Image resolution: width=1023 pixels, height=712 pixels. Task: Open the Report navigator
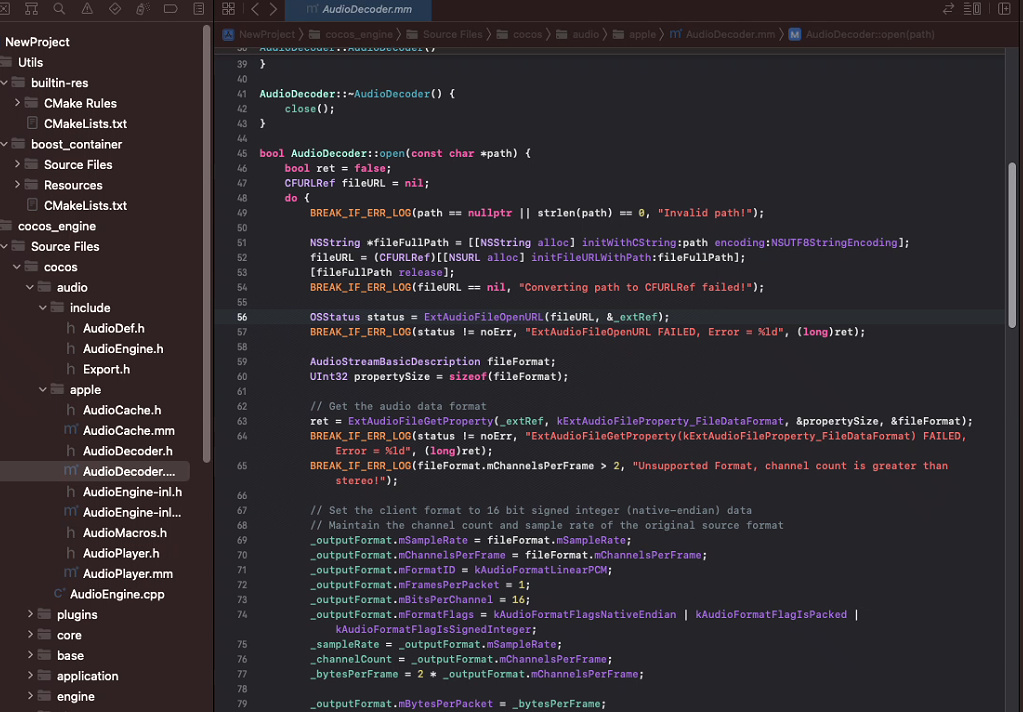click(197, 9)
